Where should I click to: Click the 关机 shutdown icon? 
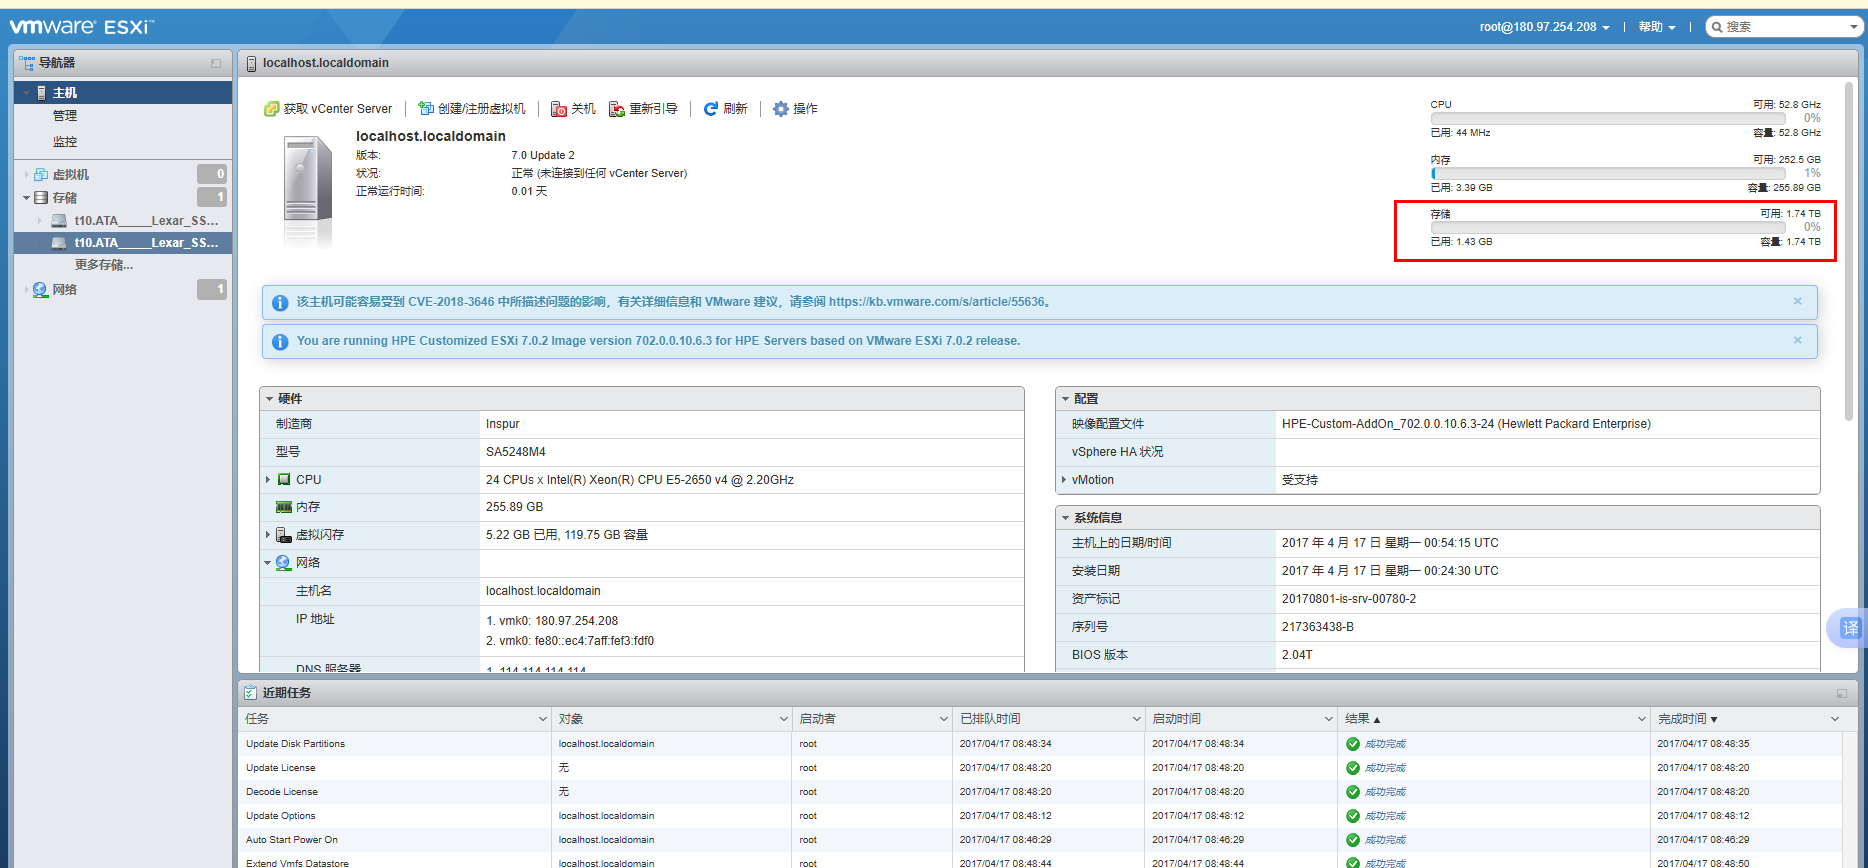559,109
